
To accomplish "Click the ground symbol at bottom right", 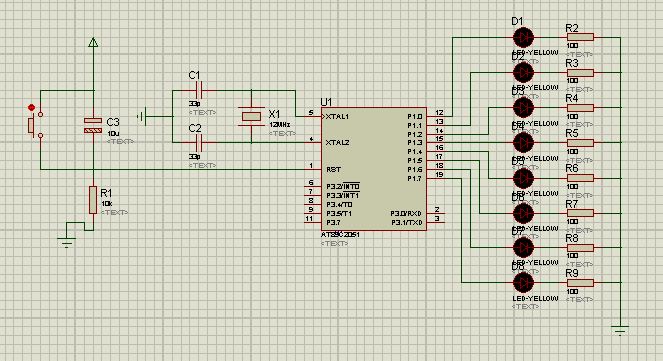I will [620, 330].
